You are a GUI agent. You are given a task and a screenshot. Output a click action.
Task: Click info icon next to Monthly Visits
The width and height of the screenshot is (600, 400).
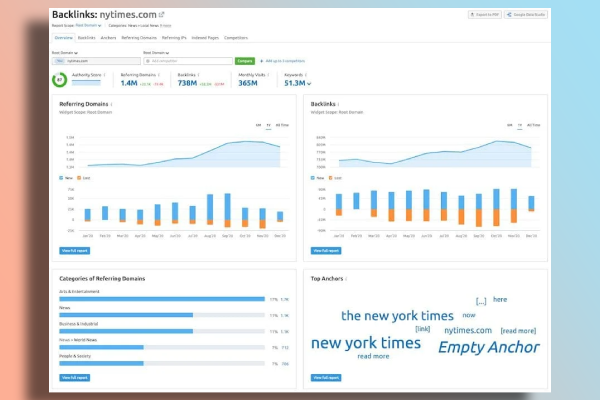[268, 75]
